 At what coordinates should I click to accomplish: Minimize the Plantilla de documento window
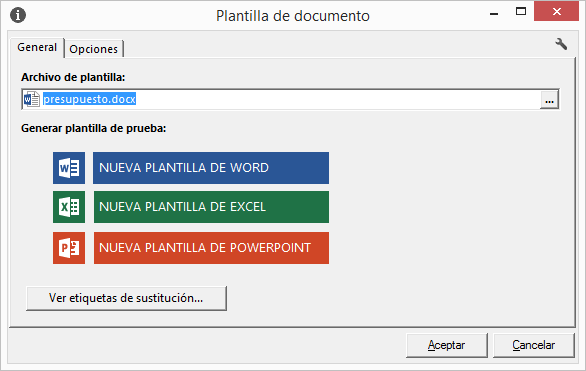coord(494,12)
